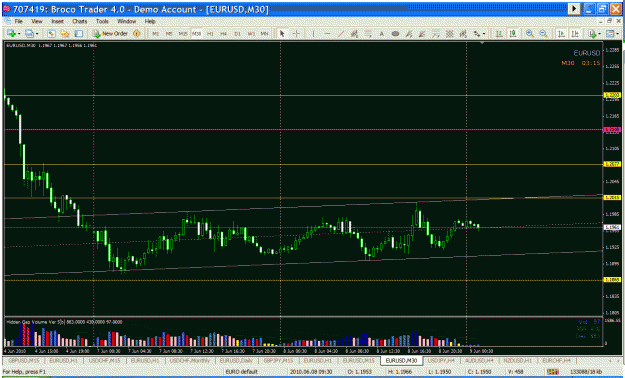This screenshot has height=378, width=625.
Task: Toggle chart shift icon
Action: [575, 34]
